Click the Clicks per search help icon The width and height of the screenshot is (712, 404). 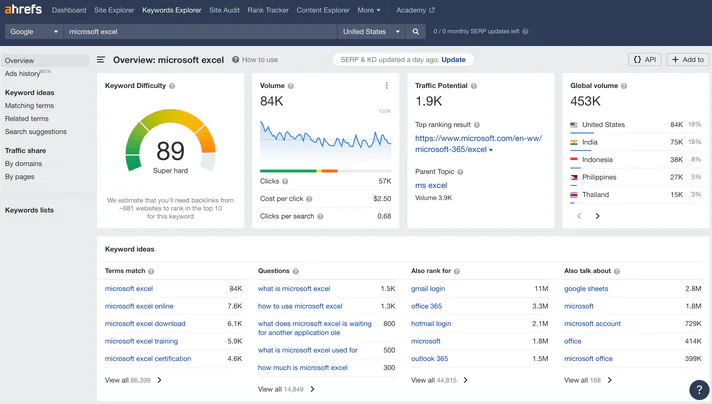tap(320, 217)
